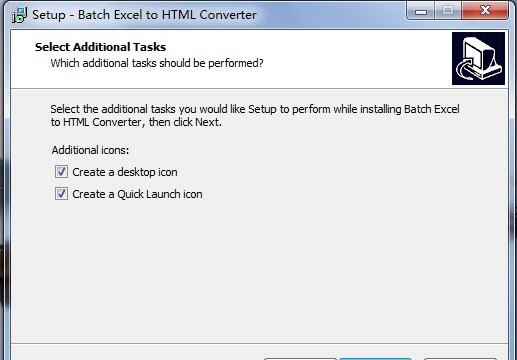The height and width of the screenshot is (360, 517).
Task: Click "Which additional tasks should be performed?" text
Action: coord(157,63)
